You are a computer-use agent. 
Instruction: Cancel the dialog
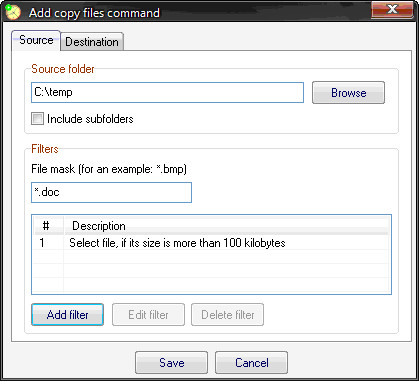point(252,363)
